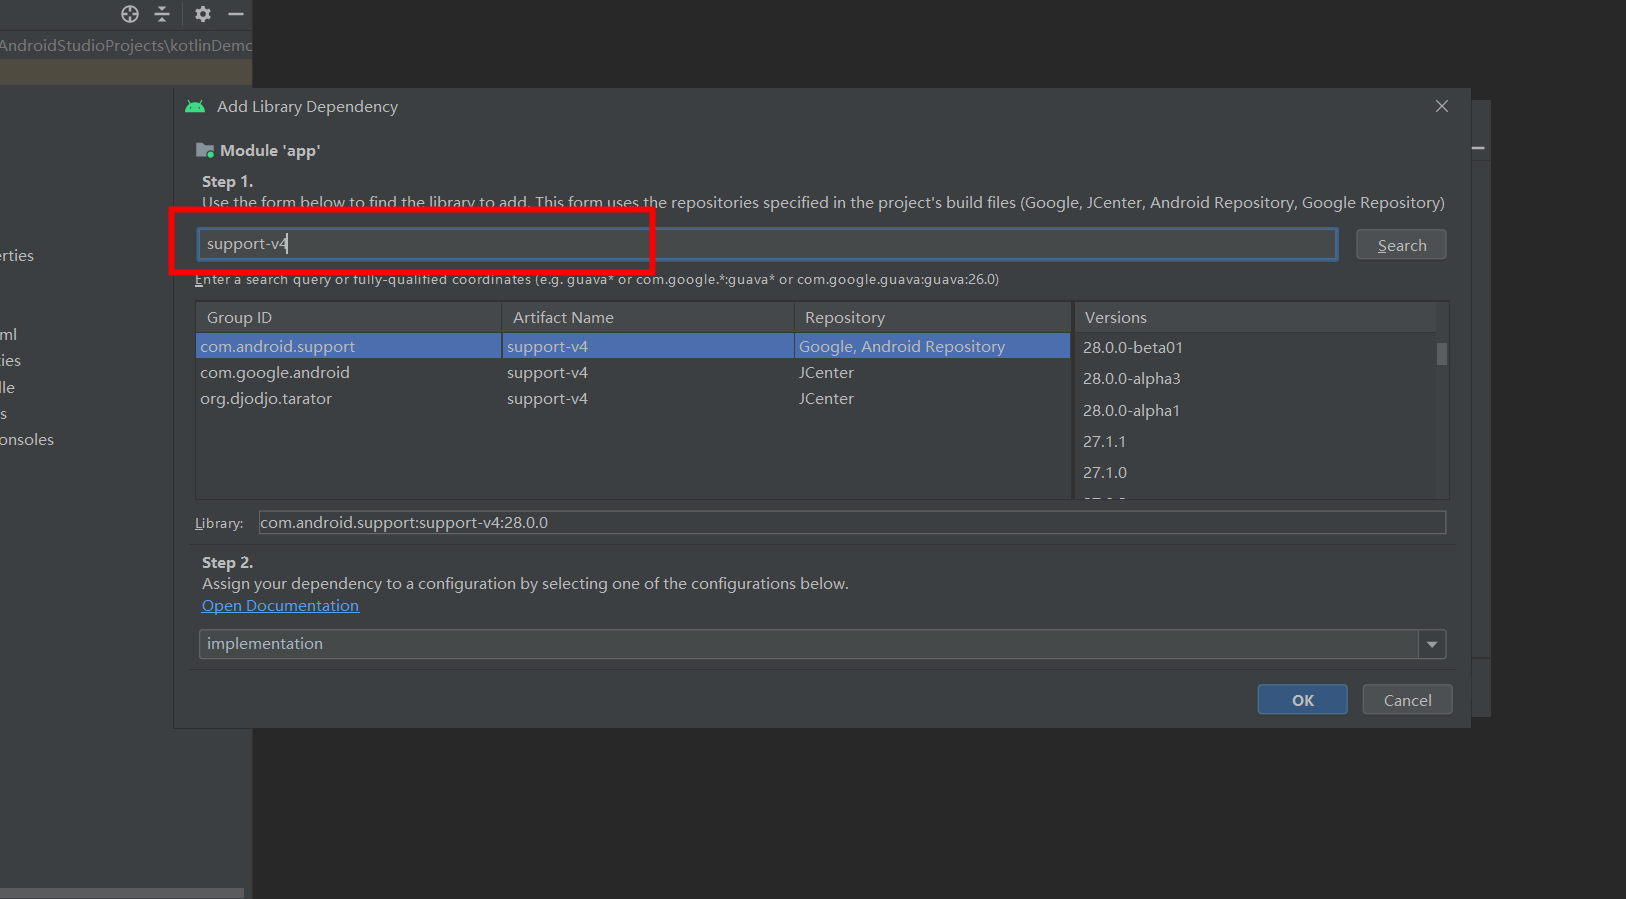Click the library search query field
1626x899 pixels.
[767, 244]
